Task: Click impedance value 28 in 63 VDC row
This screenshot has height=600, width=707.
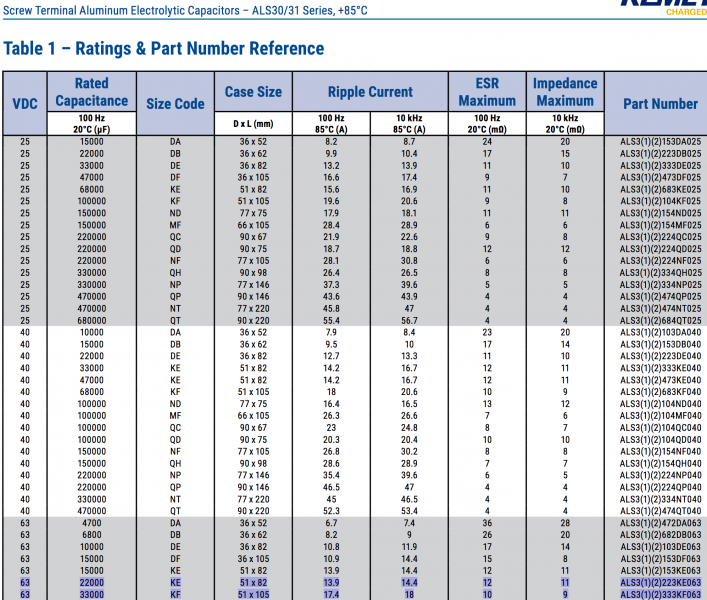Action: (x=565, y=523)
